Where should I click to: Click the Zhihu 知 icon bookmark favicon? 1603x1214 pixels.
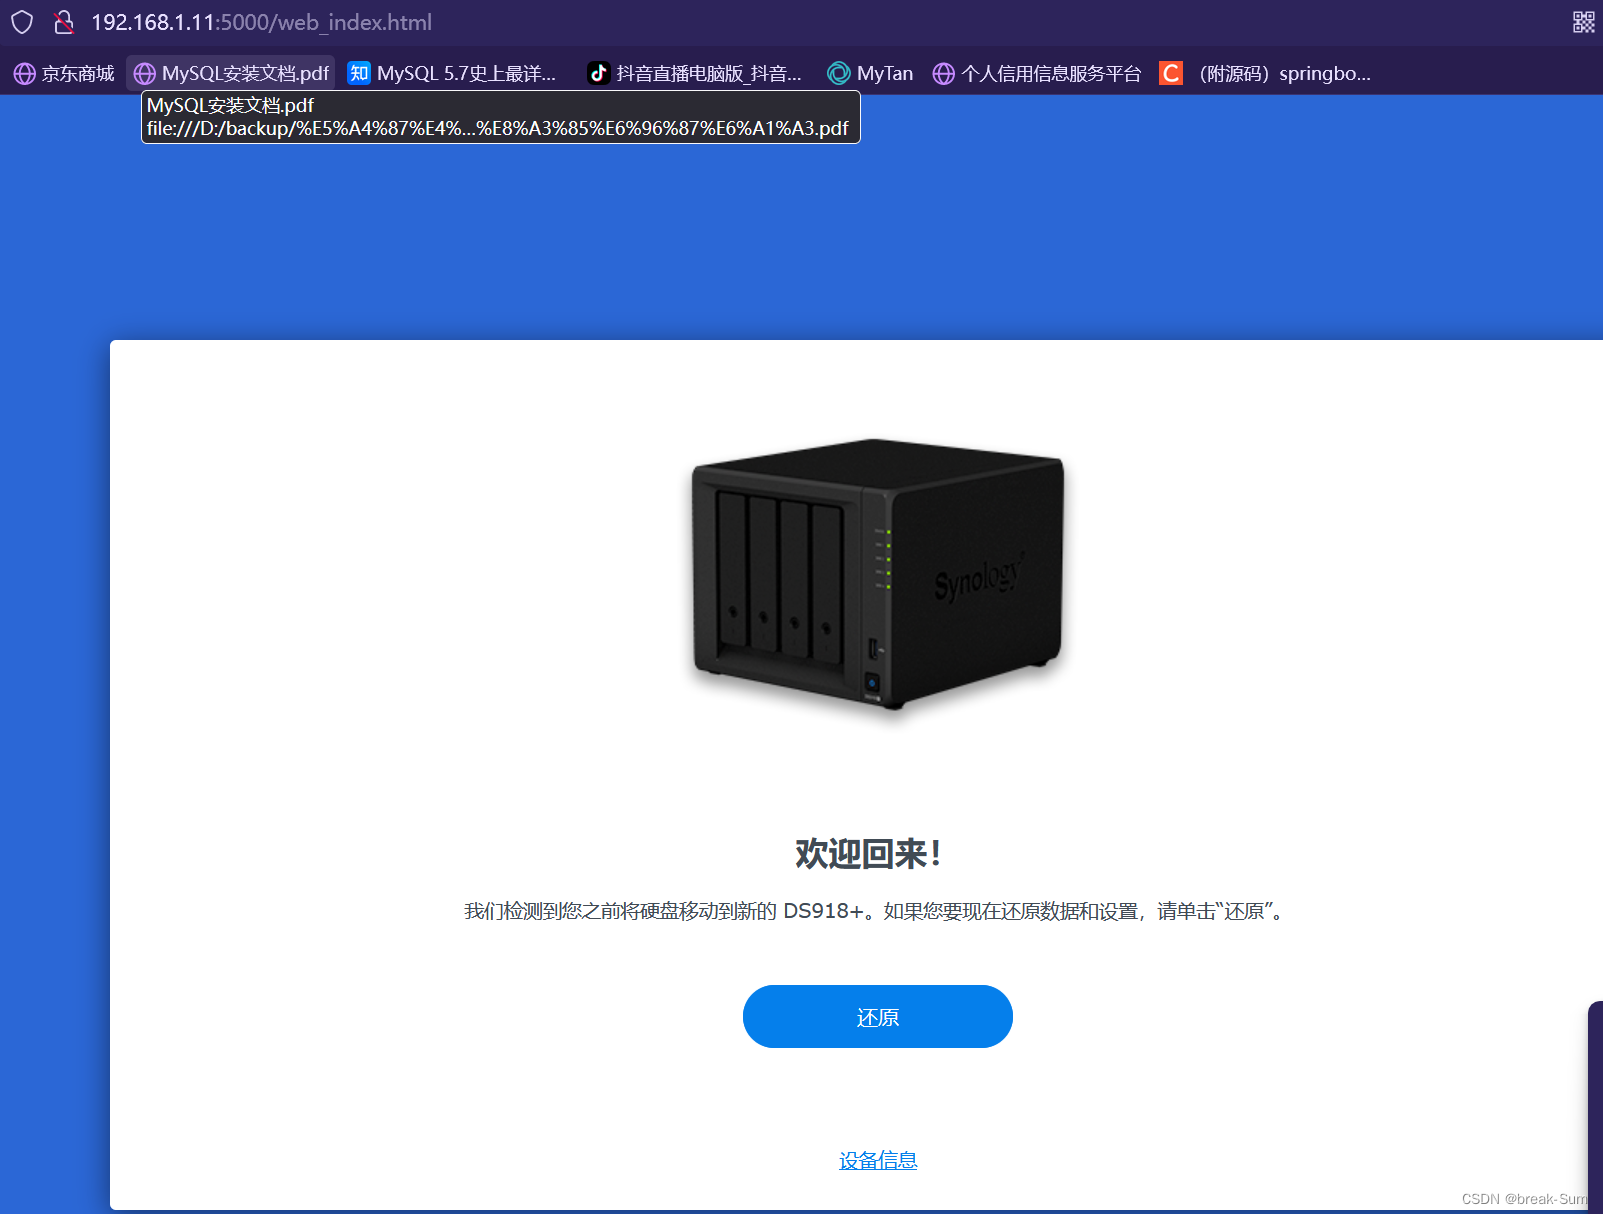[x=359, y=73]
